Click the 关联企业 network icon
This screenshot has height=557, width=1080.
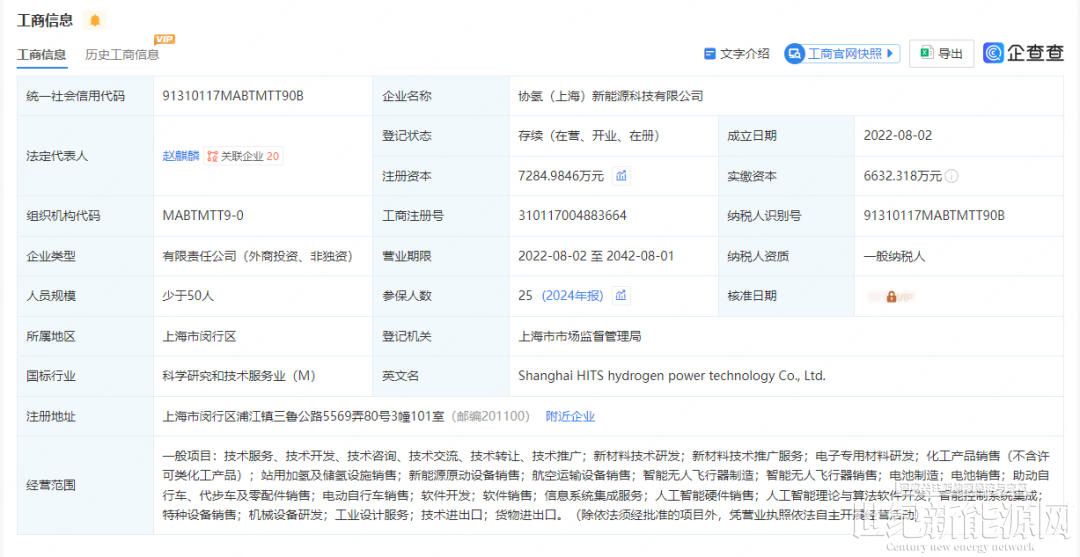click(x=212, y=156)
